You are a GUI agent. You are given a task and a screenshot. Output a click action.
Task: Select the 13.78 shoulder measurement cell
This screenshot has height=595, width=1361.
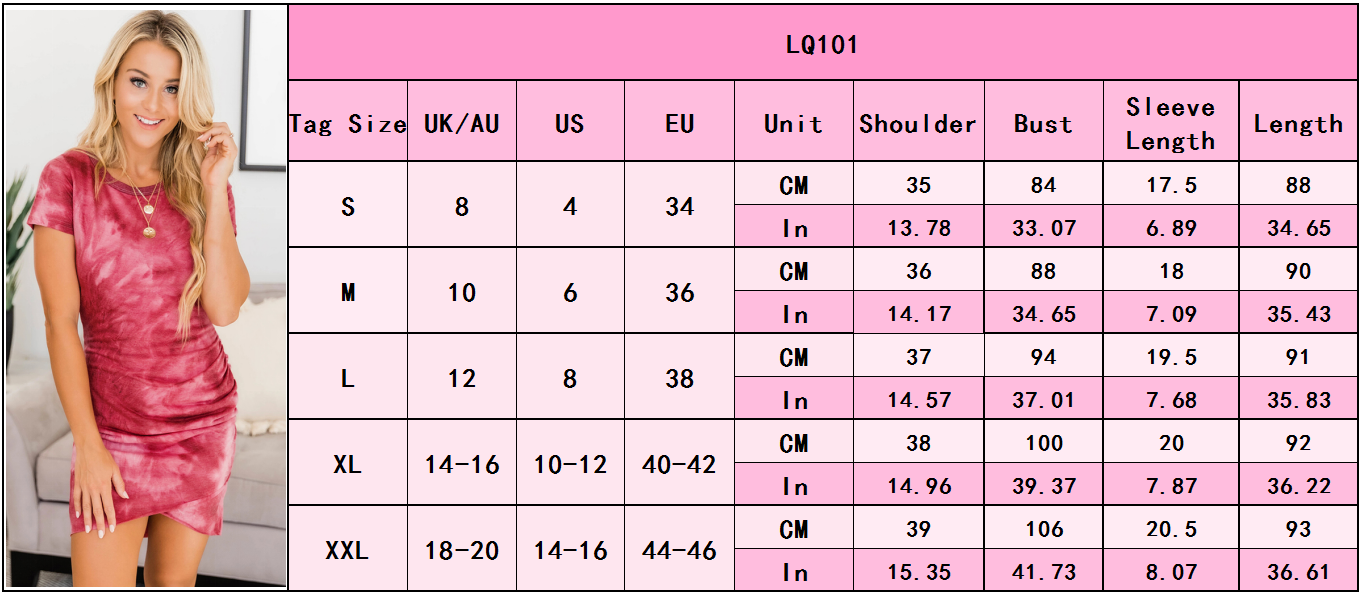(x=918, y=228)
